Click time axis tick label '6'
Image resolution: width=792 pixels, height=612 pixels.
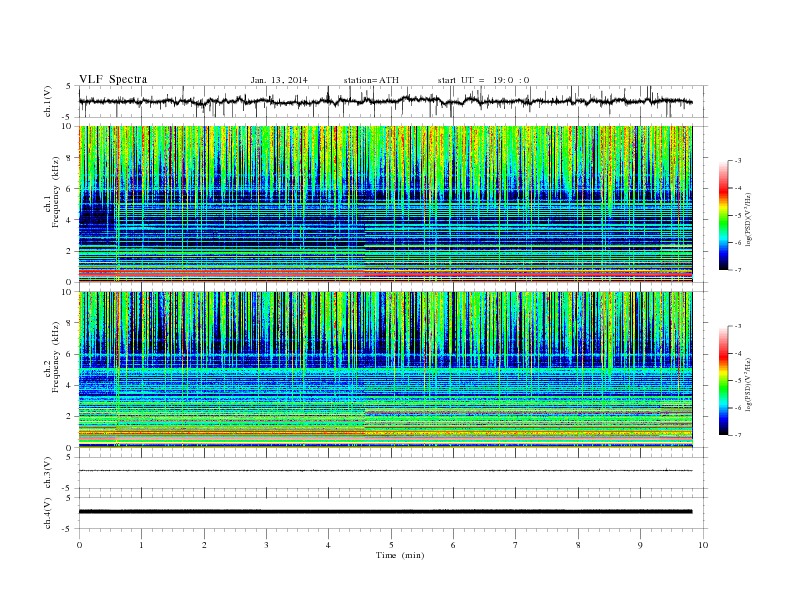click(x=453, y=545)
